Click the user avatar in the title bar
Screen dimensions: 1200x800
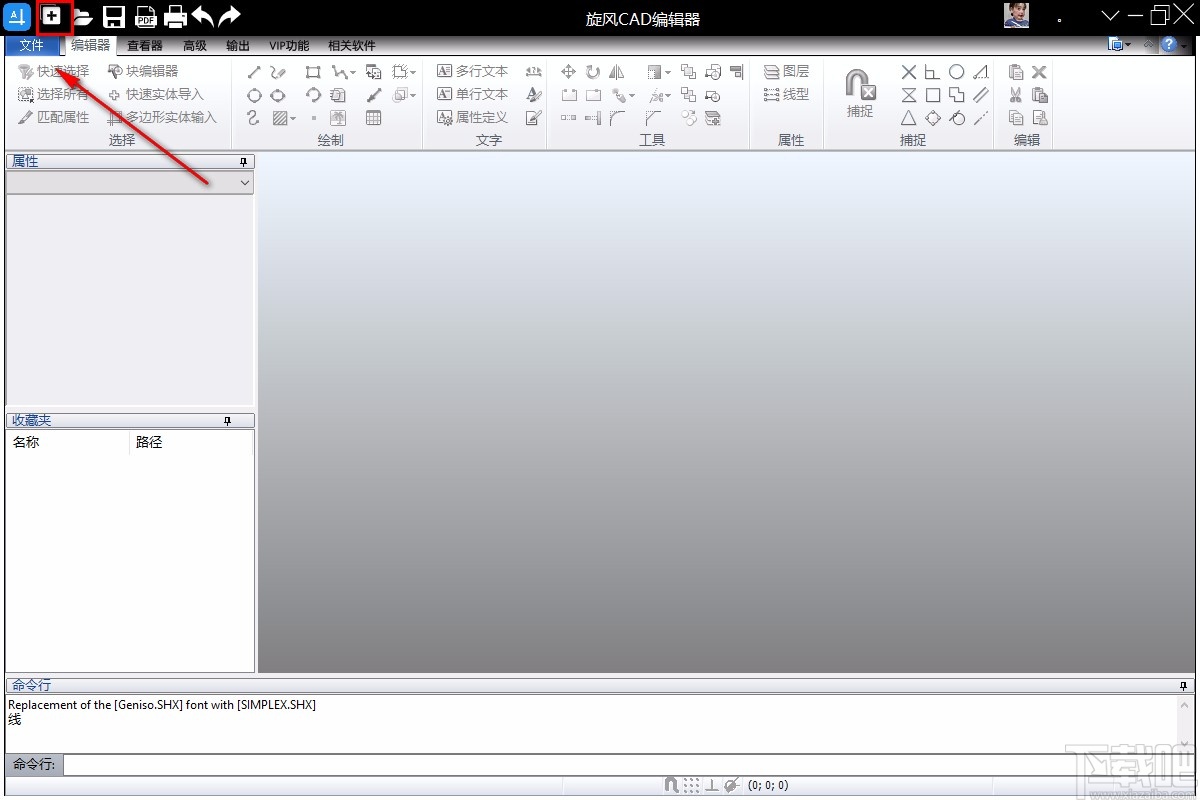(1017, 16)
